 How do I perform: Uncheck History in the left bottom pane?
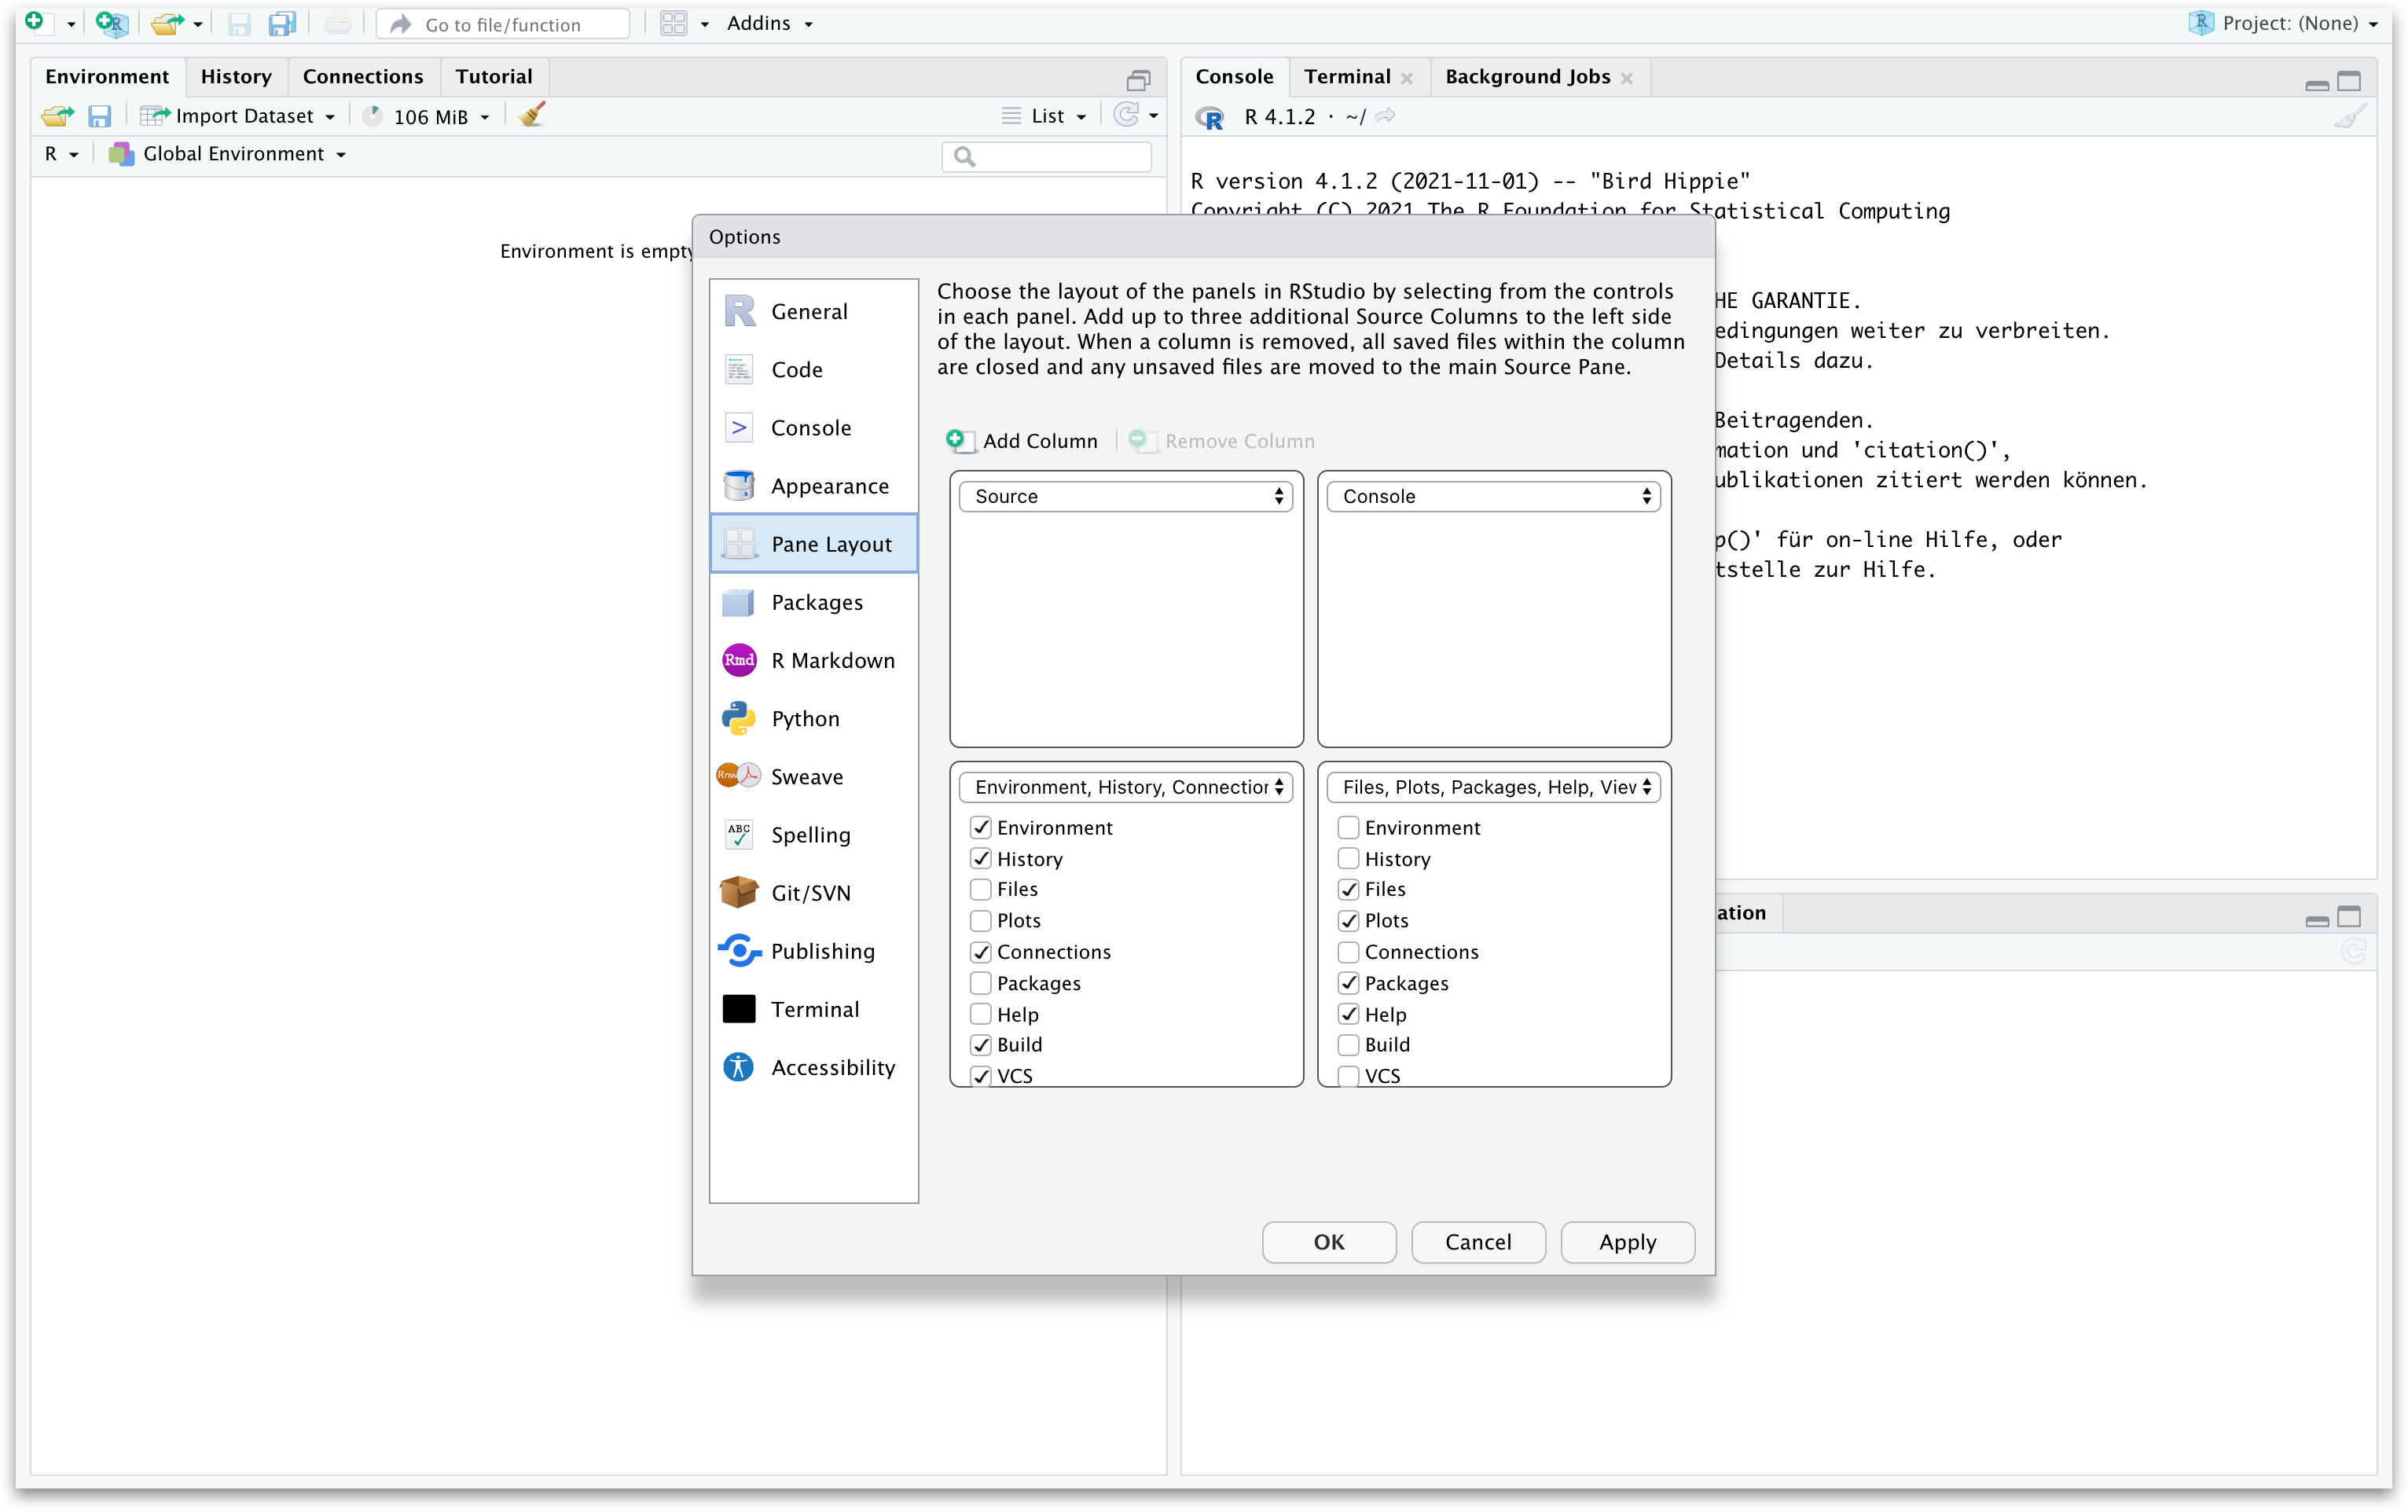pyautogui.click(x=981, y=858)
